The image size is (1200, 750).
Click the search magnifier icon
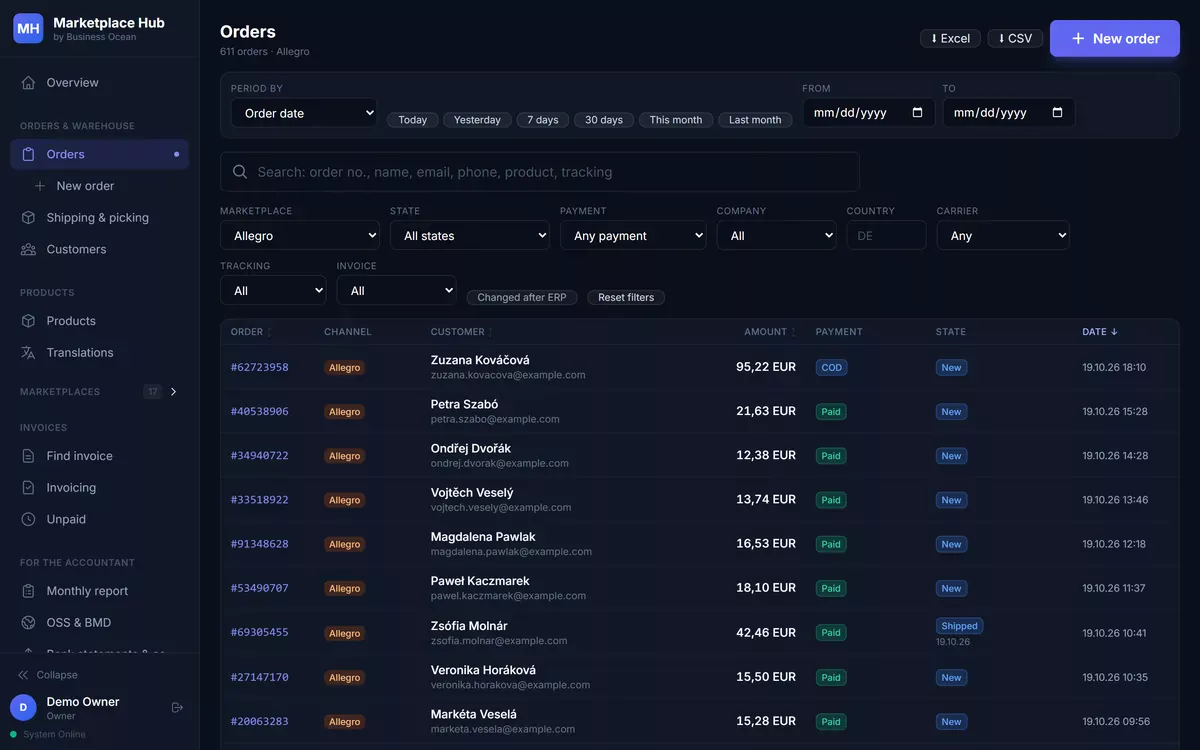[240, 172]
